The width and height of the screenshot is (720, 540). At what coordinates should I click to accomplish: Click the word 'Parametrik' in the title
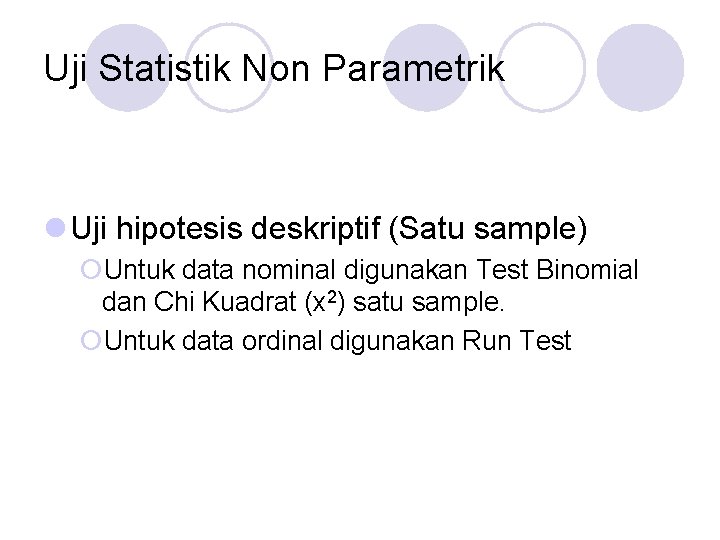point(414,68)
